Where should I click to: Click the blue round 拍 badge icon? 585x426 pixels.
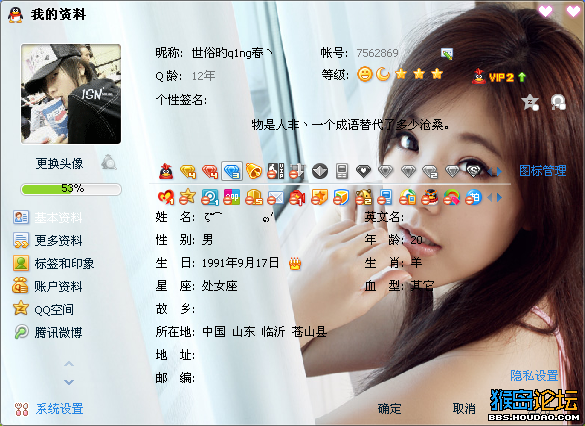pos(473,197)
